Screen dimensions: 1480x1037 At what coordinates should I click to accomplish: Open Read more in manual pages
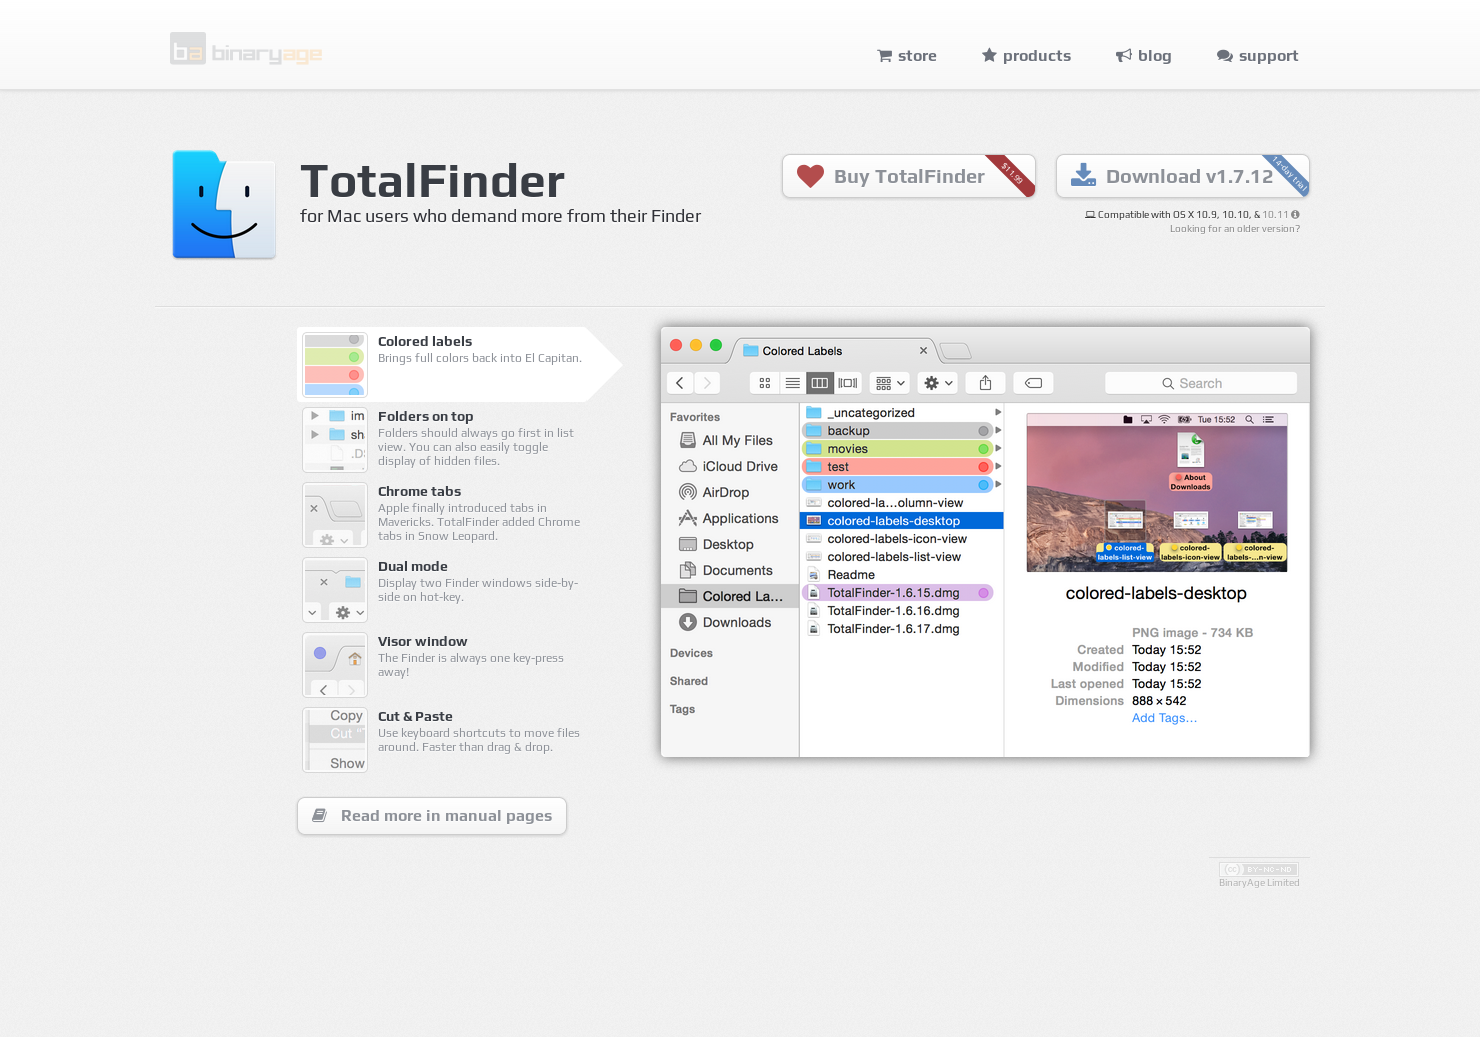pyautogui.click(x=431, y=816)
